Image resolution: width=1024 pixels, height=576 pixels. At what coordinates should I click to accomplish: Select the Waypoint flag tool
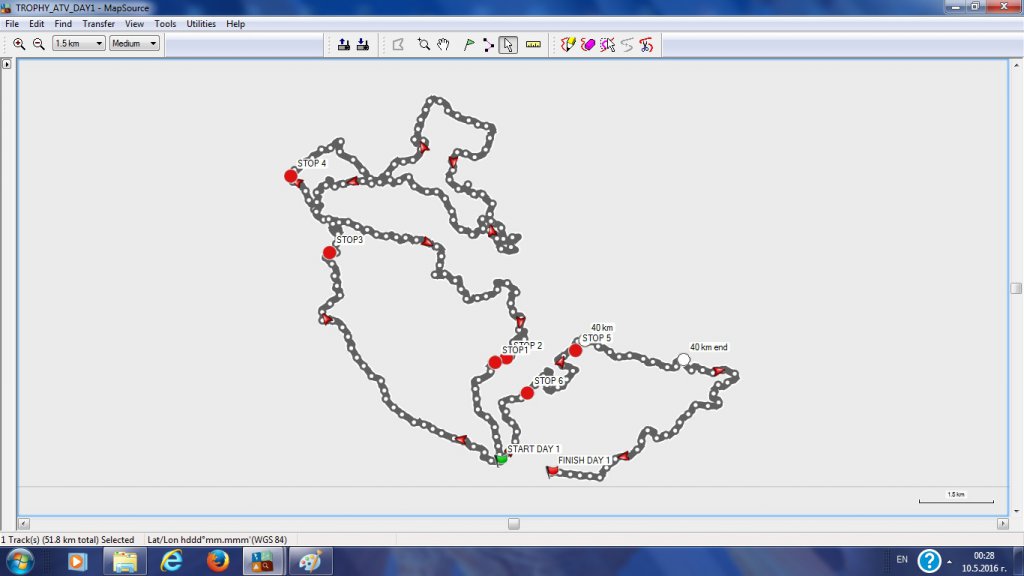[x=468, y=44]
